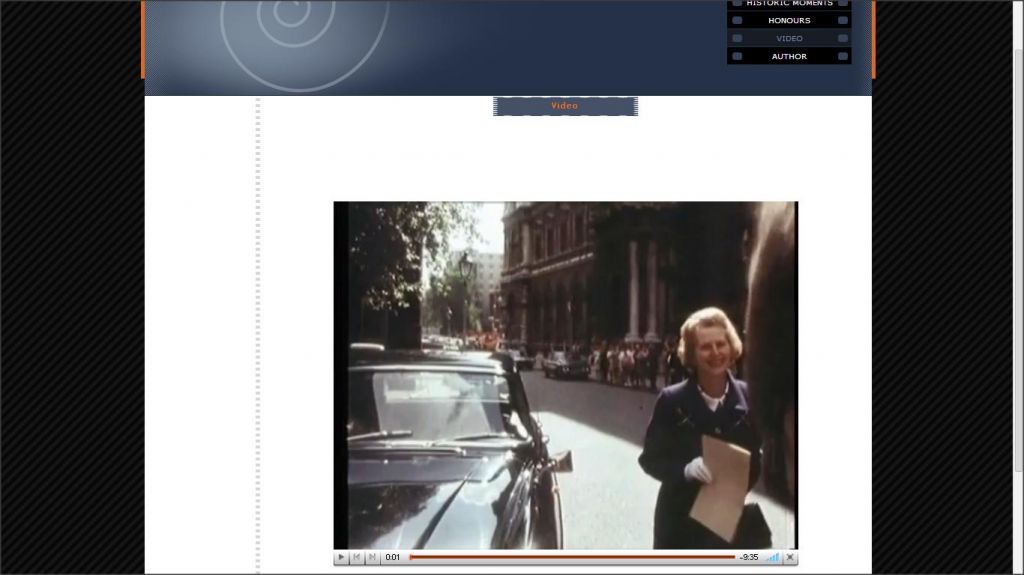Click the left film square beside VIDEO

tap(737, 38)
